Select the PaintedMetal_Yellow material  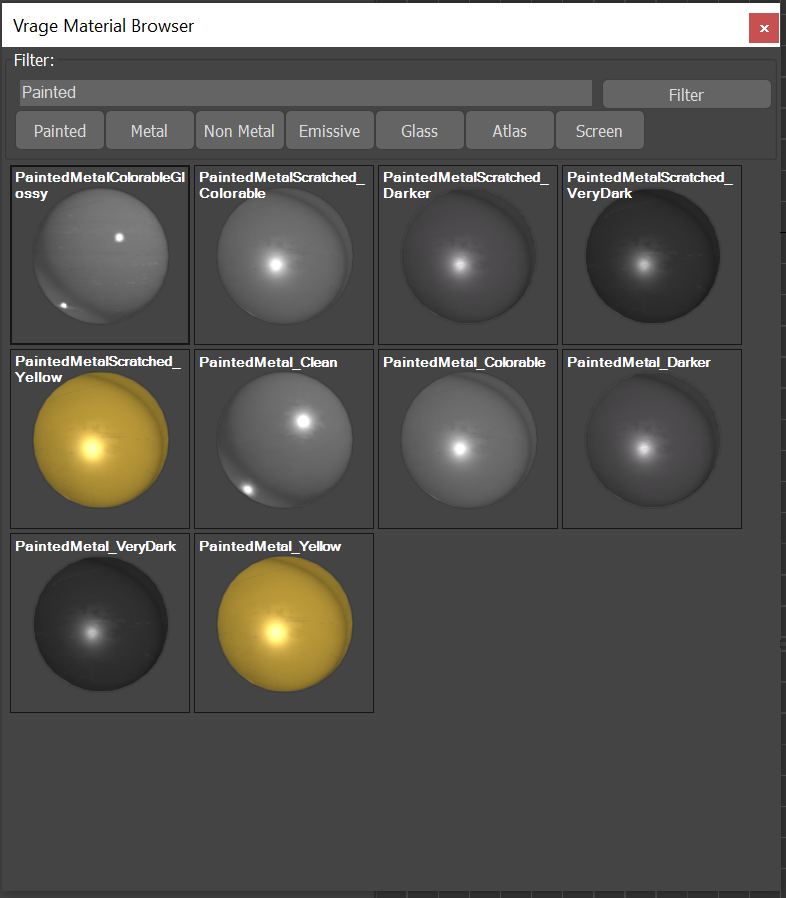[284, 624]
